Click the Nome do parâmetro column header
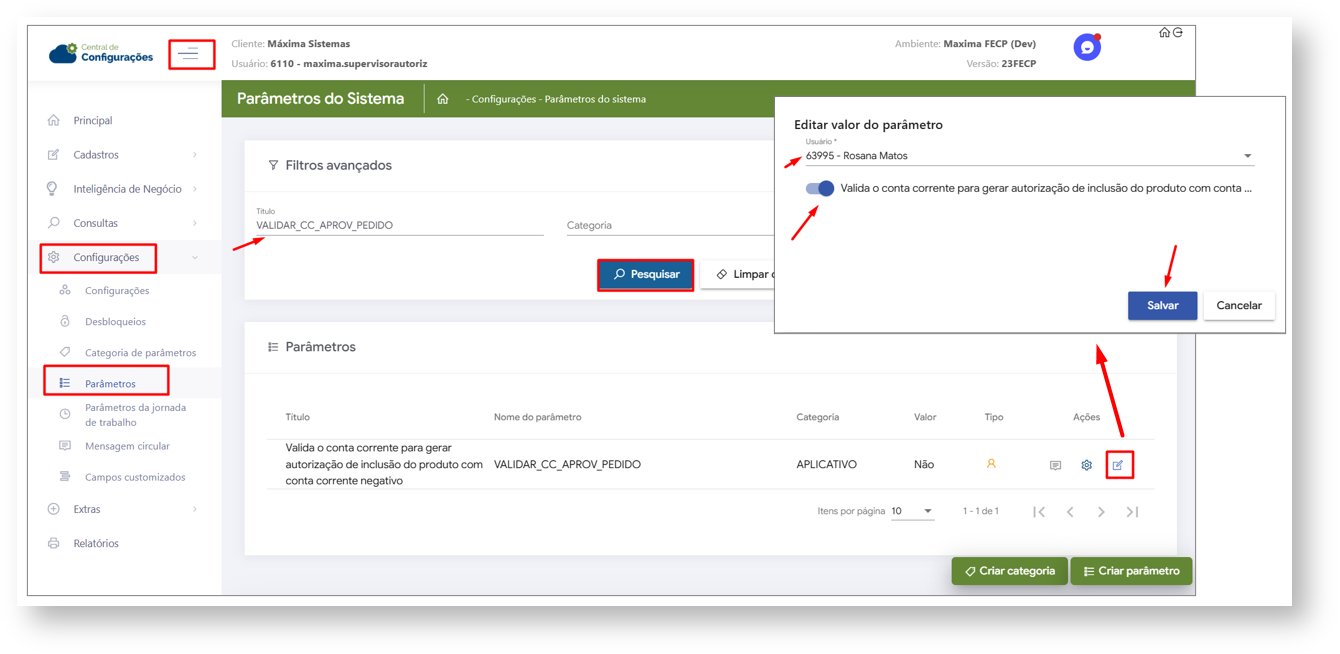1340x654 pixels. click(x=537, y=417)
